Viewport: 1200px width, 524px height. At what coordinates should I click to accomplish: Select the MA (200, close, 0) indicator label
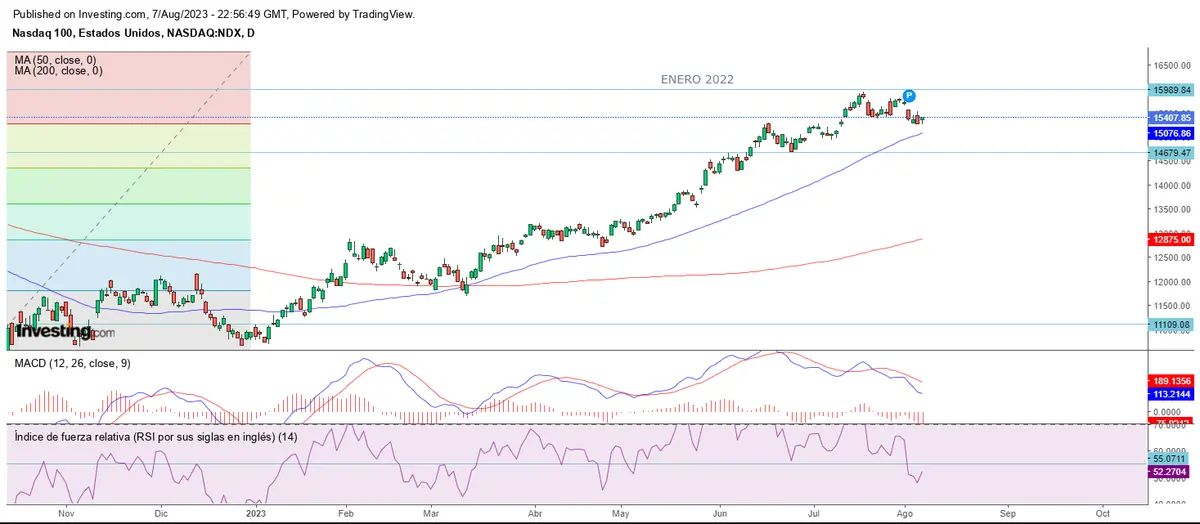click(58, 71)
